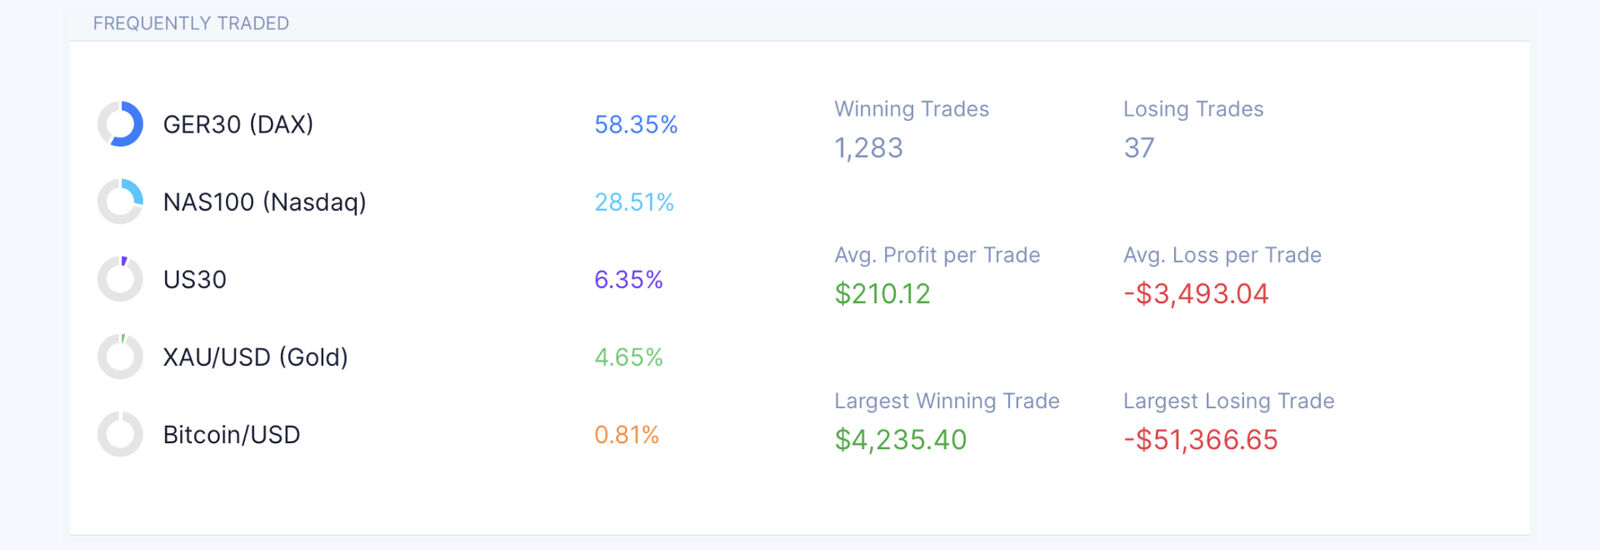
Task: Click the largest losing trade -$51,366.65
Action: [x=1201, y=440]
